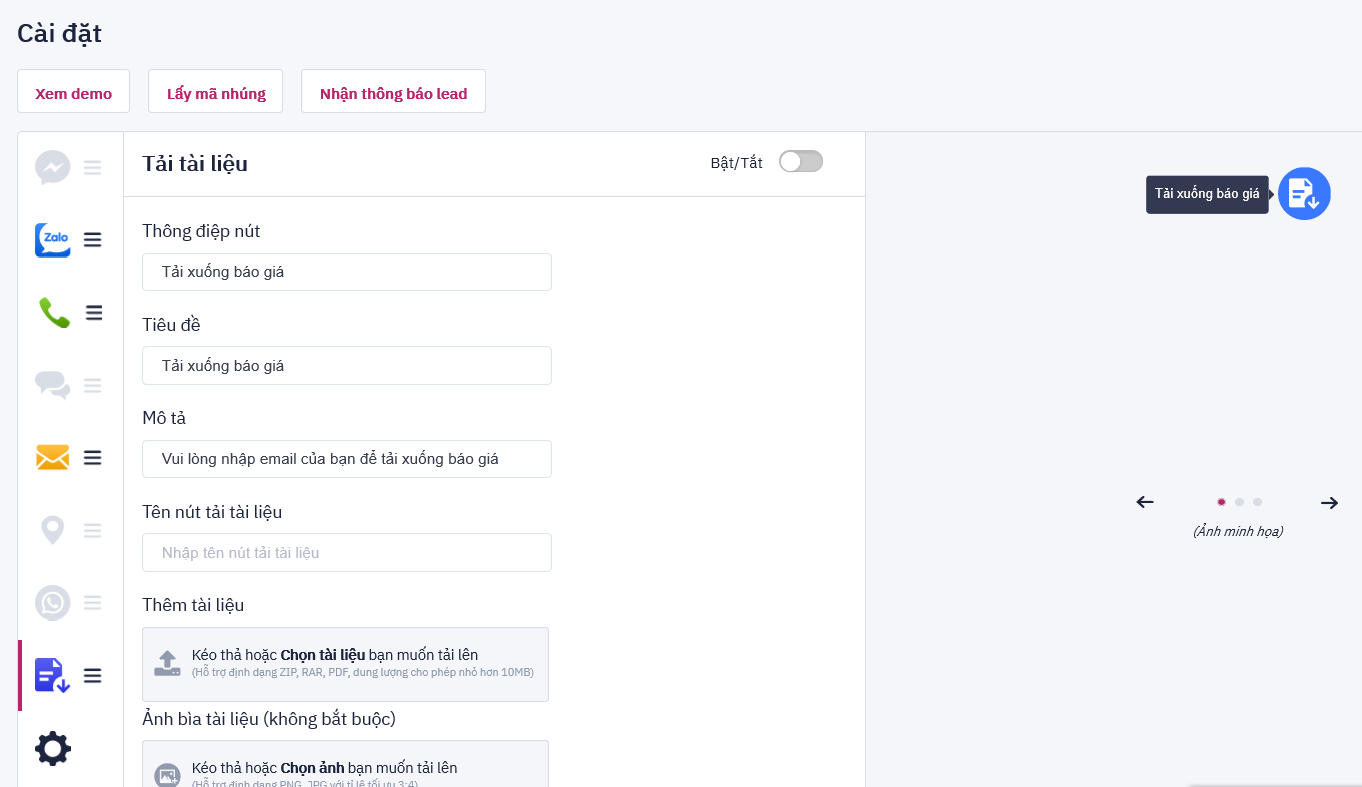Open the gear settings icon in sidebar
This screenshot has width=1362, height=787.
(53, 749)
